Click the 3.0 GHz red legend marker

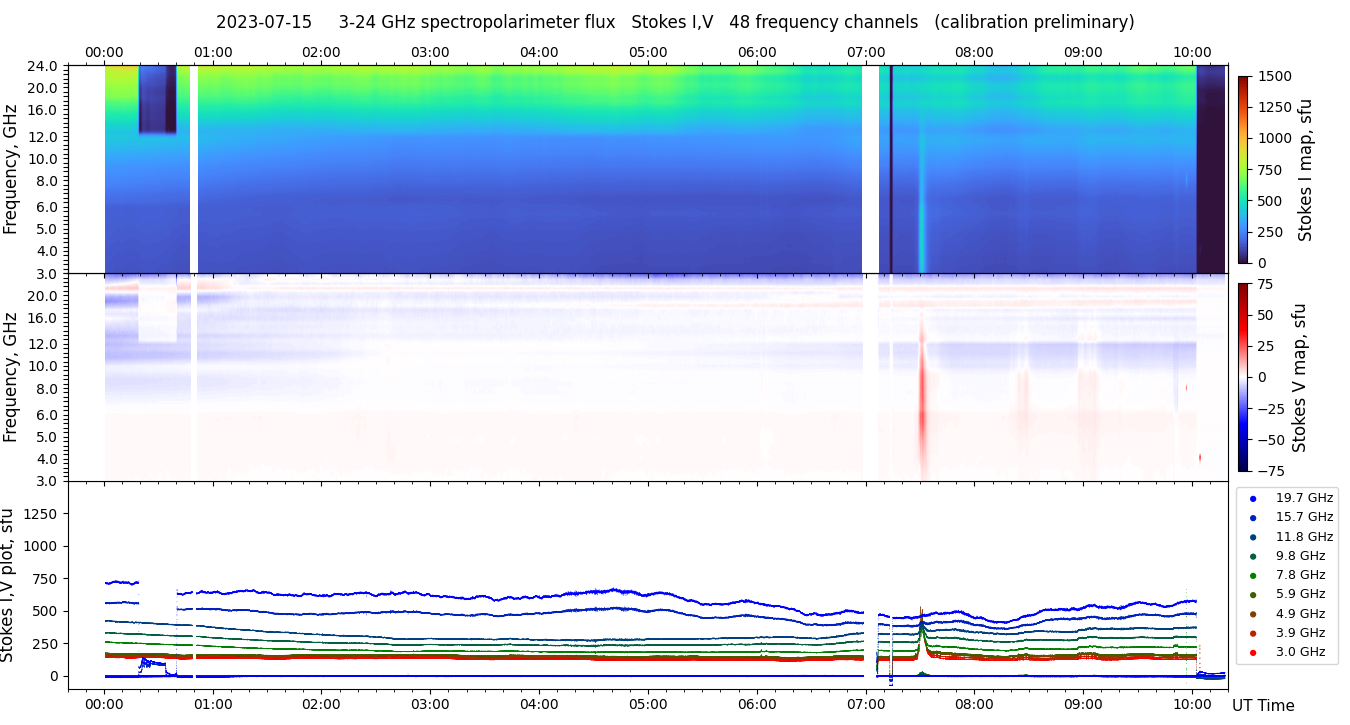(1253, 652)
